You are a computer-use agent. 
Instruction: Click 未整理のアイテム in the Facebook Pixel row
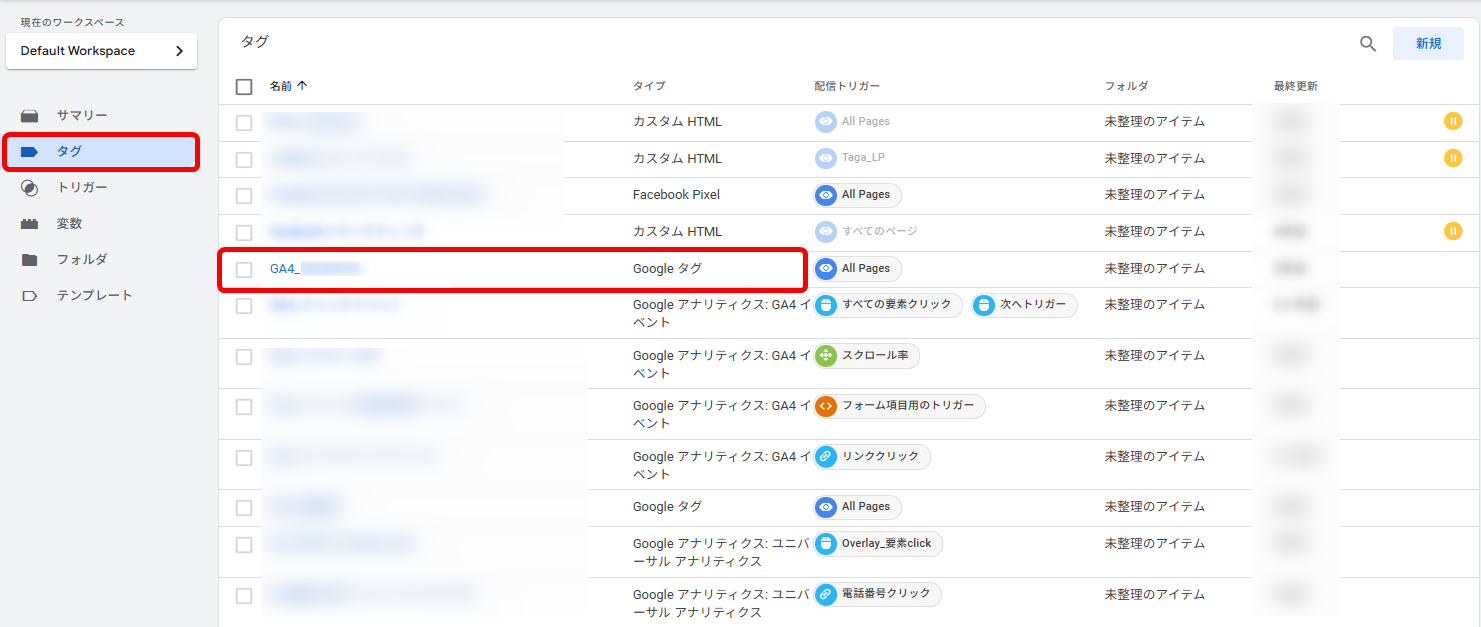pyautogui.click(x=1155, y=195)
